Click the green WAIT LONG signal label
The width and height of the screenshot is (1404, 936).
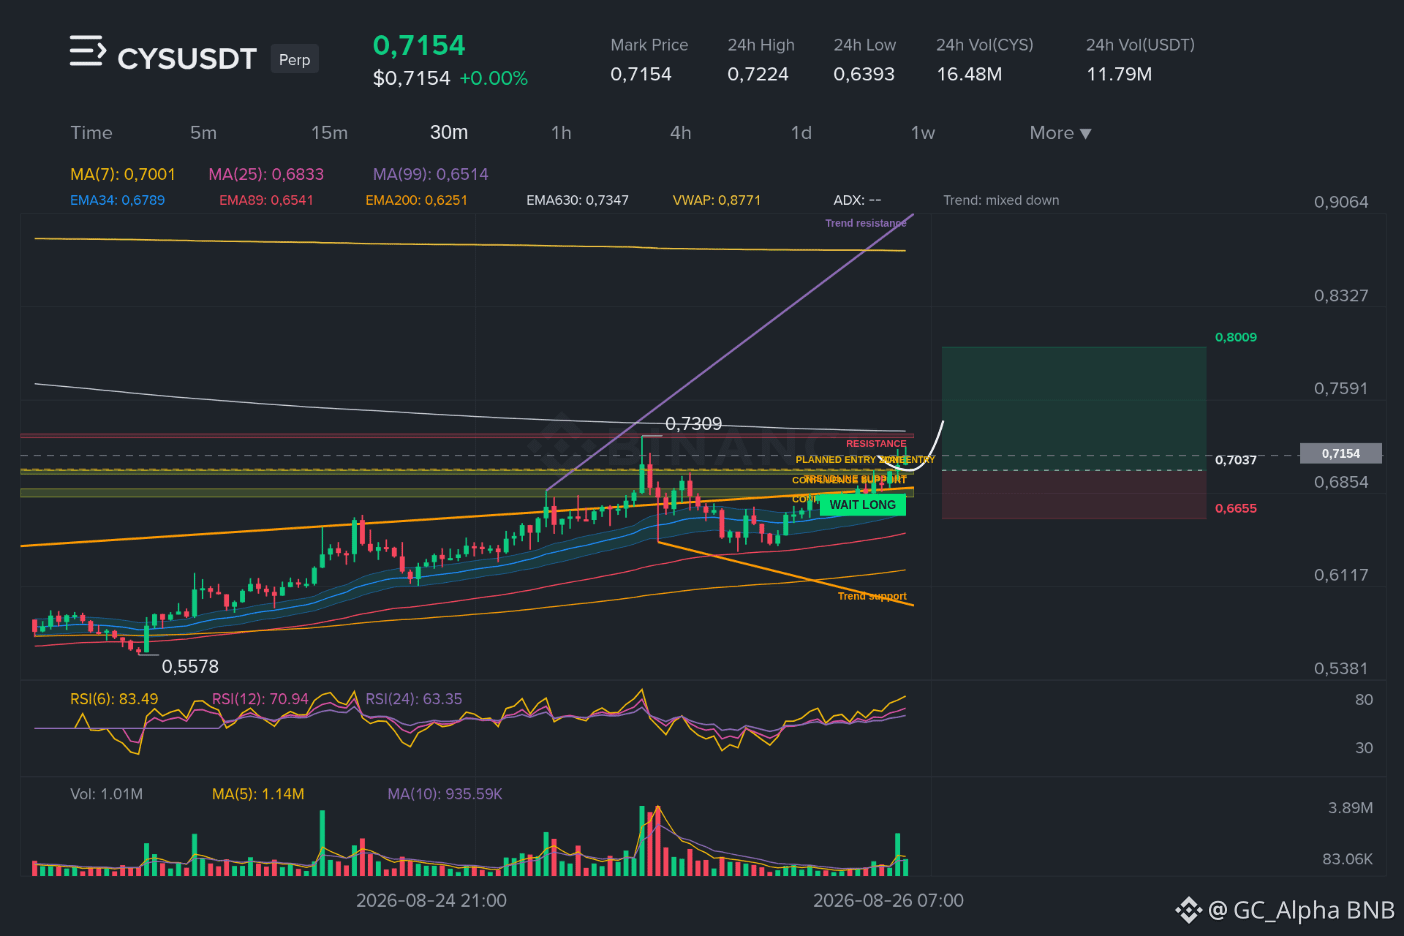pyautogui.click(x=862, y=505)
